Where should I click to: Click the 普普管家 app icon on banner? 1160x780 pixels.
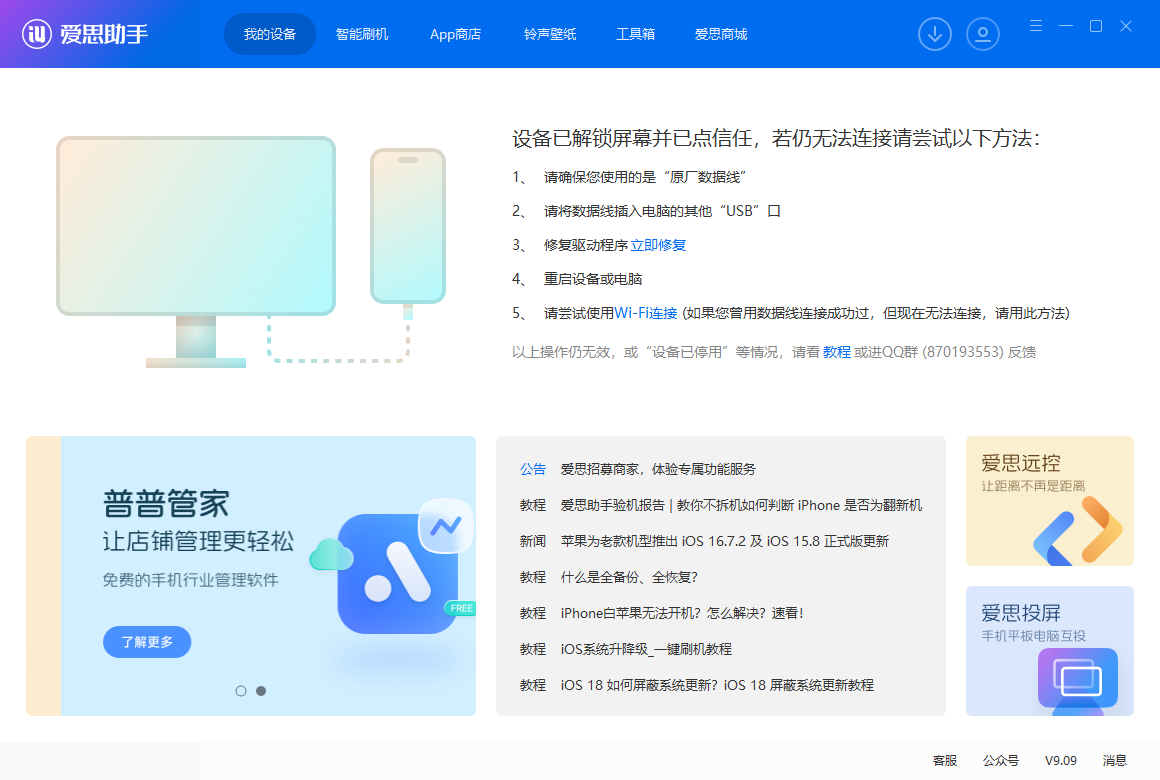pos(400,575)
